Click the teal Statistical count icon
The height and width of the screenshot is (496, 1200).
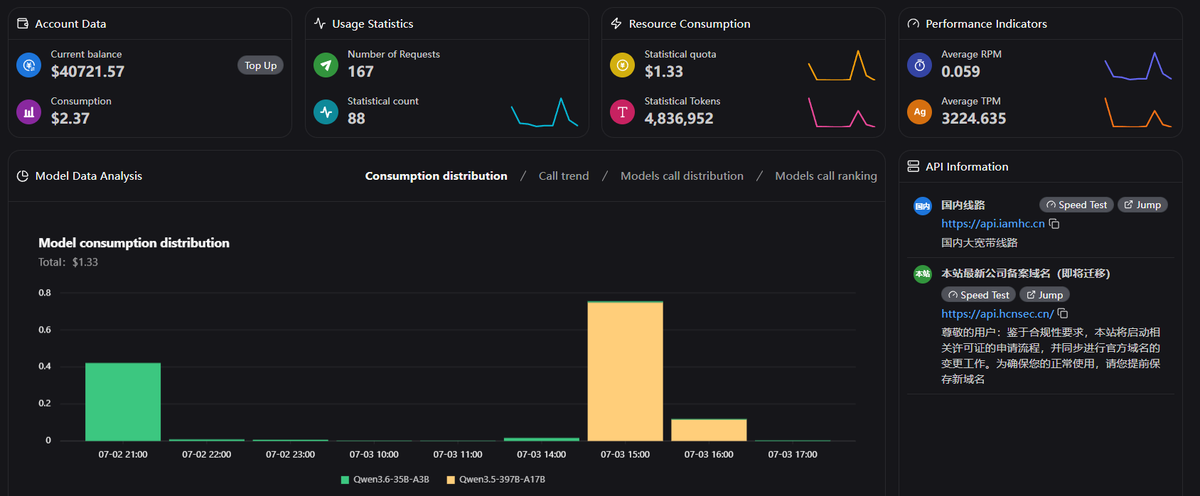pos(325,112)
